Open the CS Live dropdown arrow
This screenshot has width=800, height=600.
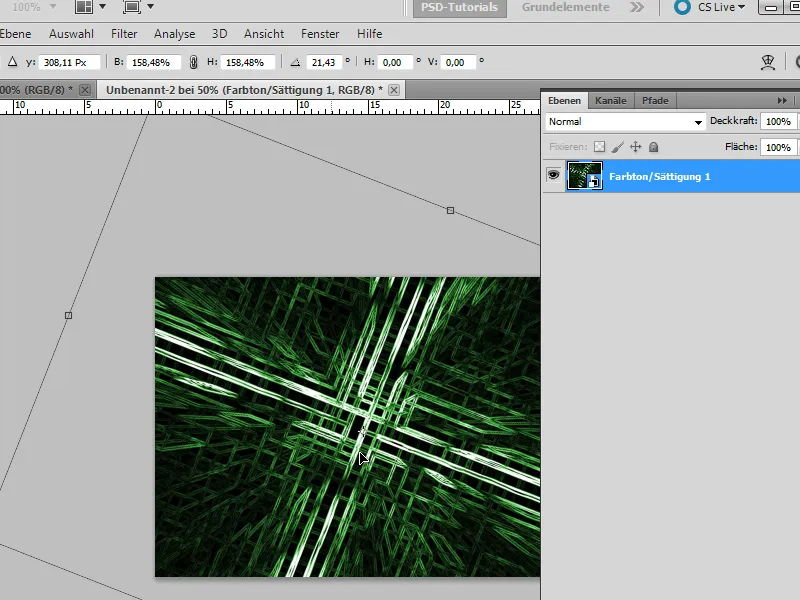(742, 7)
